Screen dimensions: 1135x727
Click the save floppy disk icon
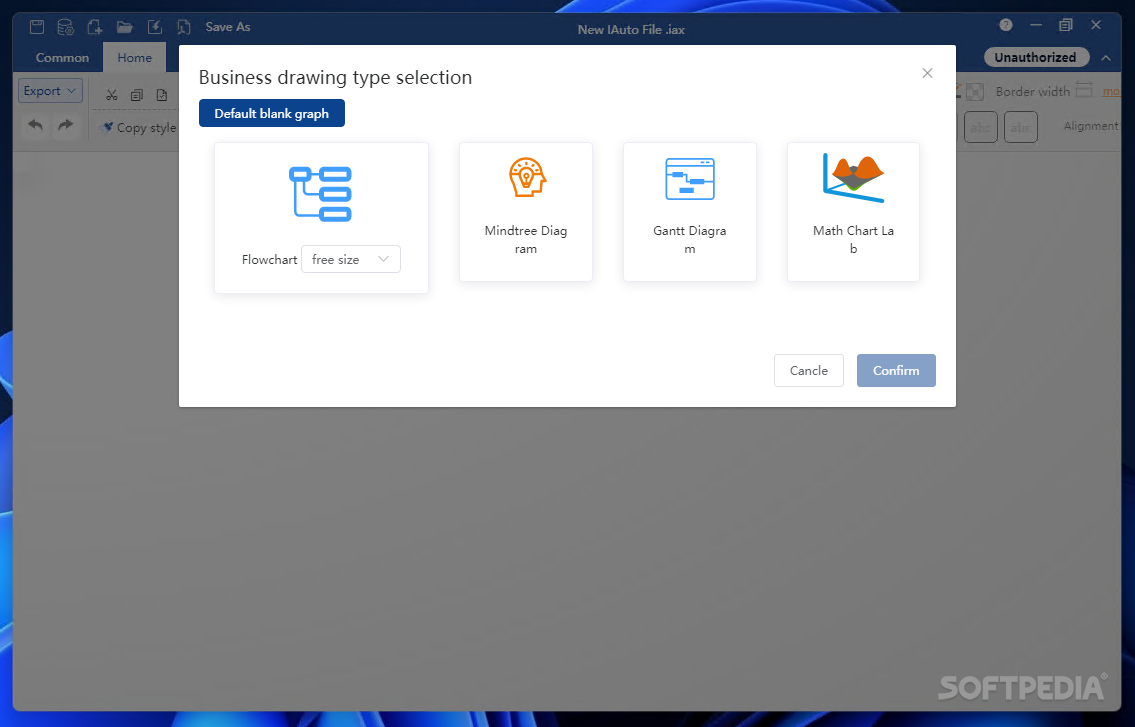point(37,28)
